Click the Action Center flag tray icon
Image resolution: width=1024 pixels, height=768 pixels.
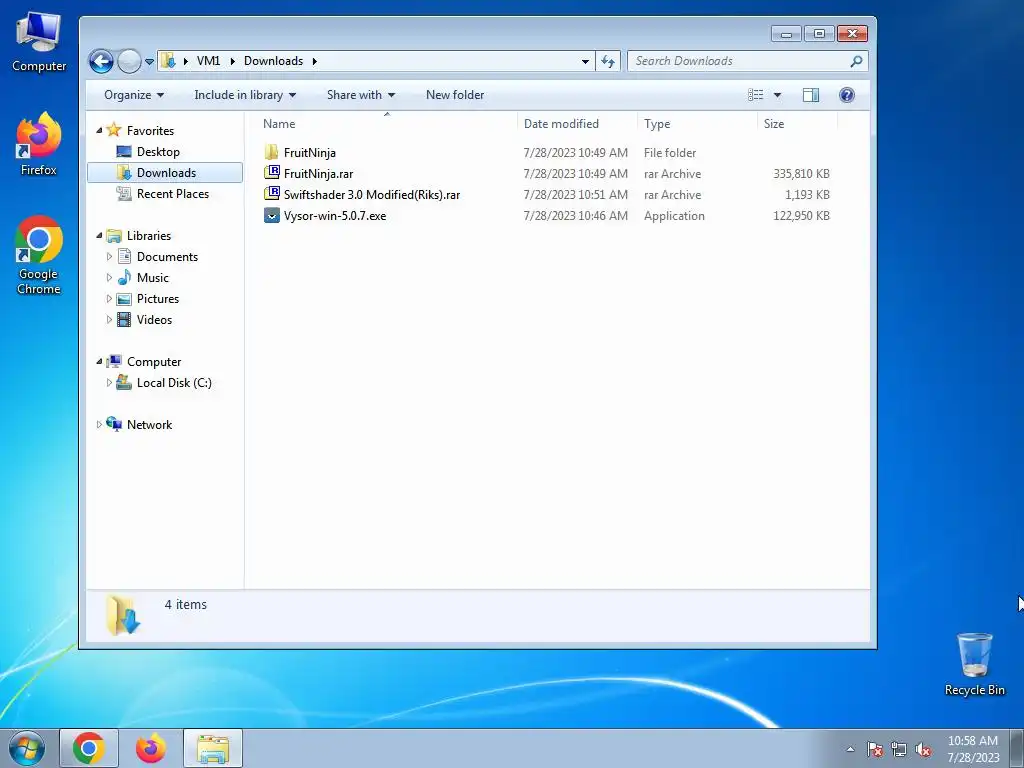point(875,749)
